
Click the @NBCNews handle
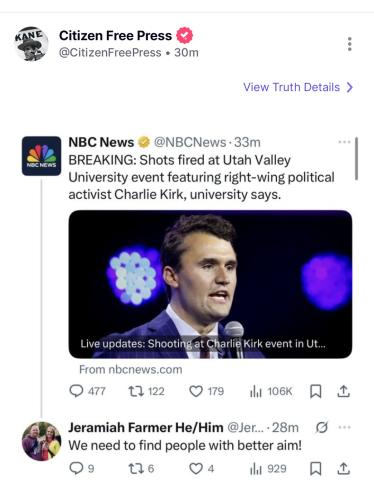pyautogui.click(x=190, y=142)
